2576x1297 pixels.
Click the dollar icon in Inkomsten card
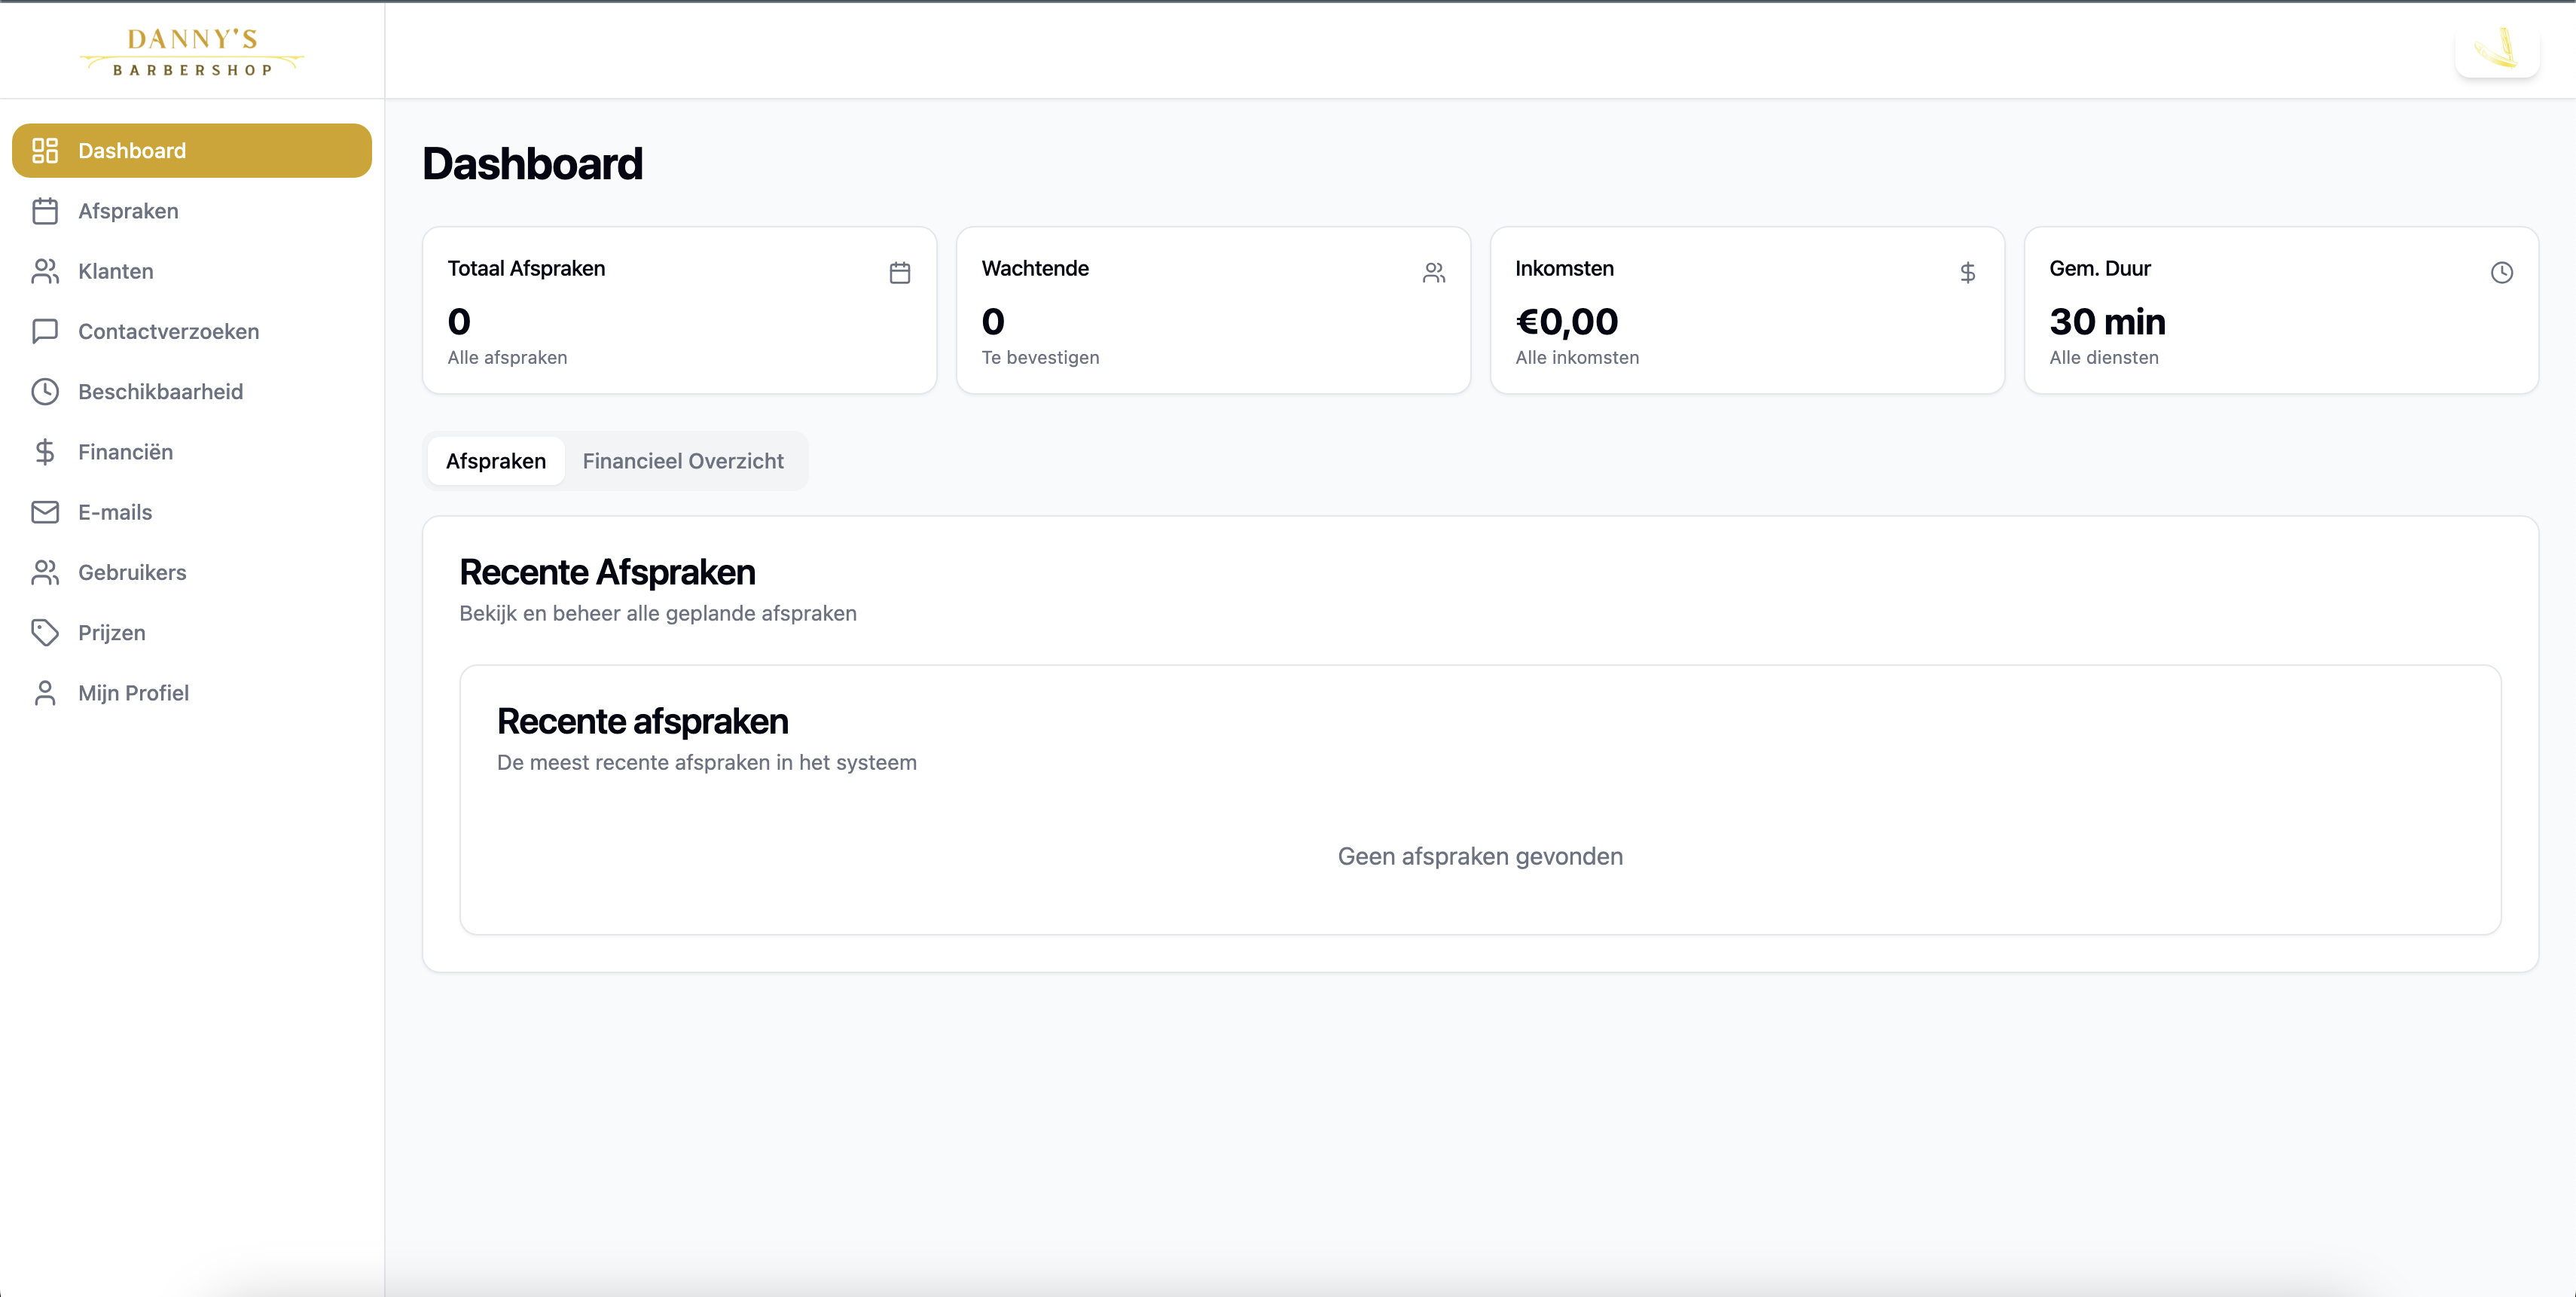(x=1967, y=272)
